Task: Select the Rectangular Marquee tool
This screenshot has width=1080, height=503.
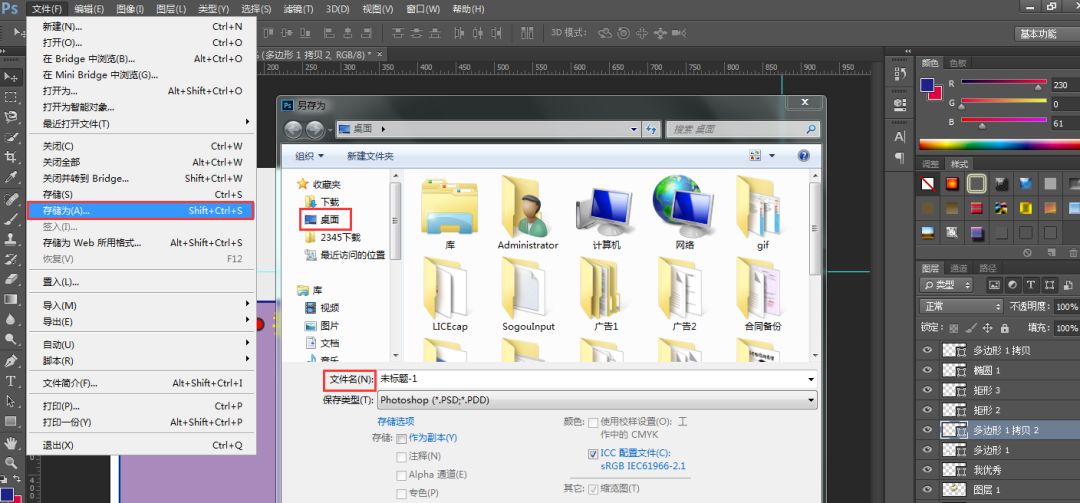Action: pos(11,97)
